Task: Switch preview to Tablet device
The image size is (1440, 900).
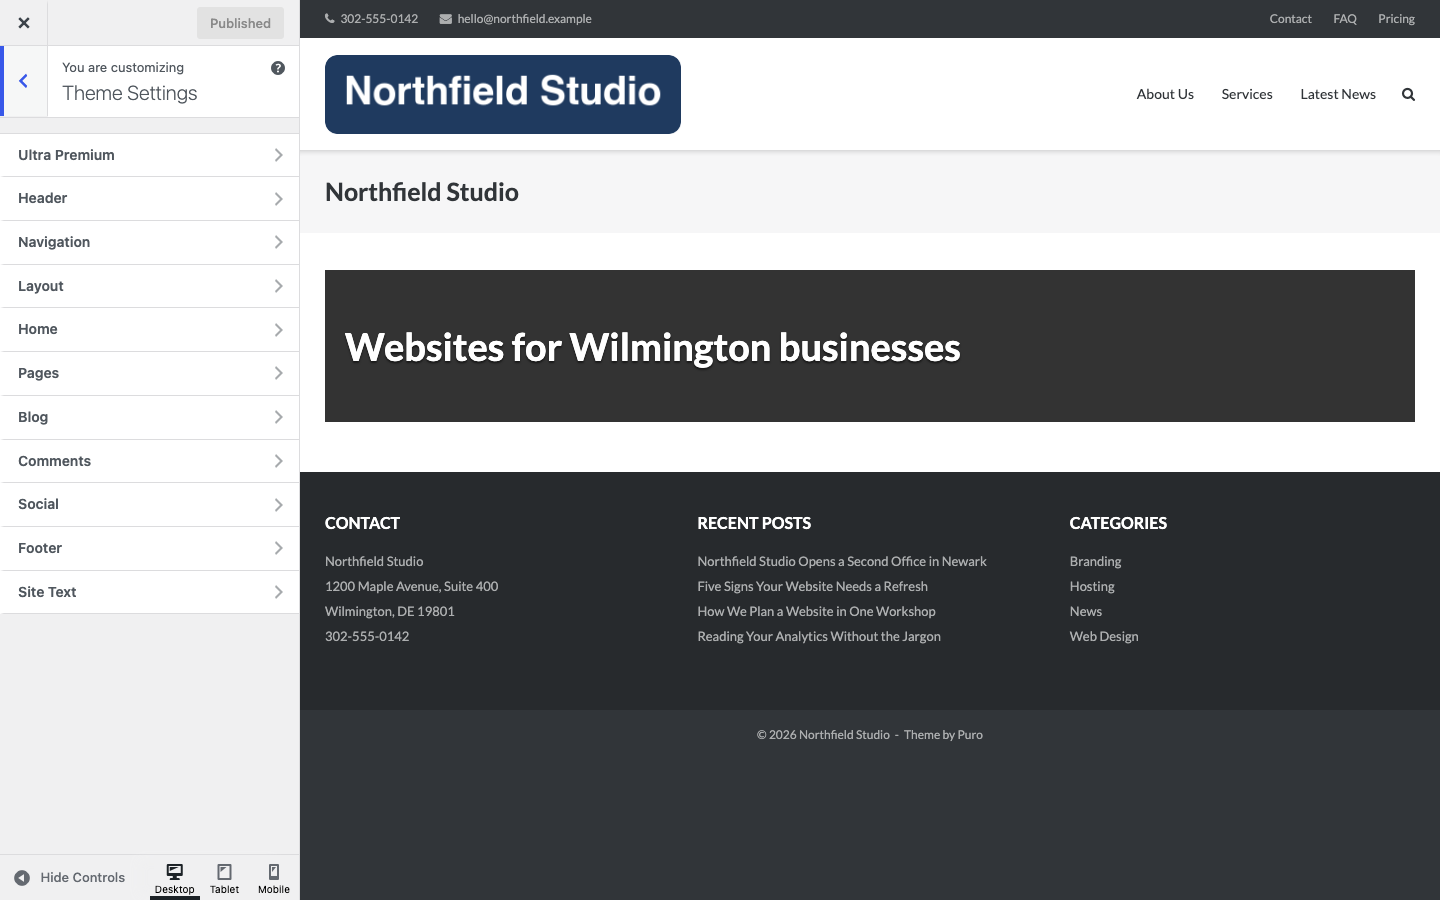Action: pyautogui.click(x=225, y=878)
